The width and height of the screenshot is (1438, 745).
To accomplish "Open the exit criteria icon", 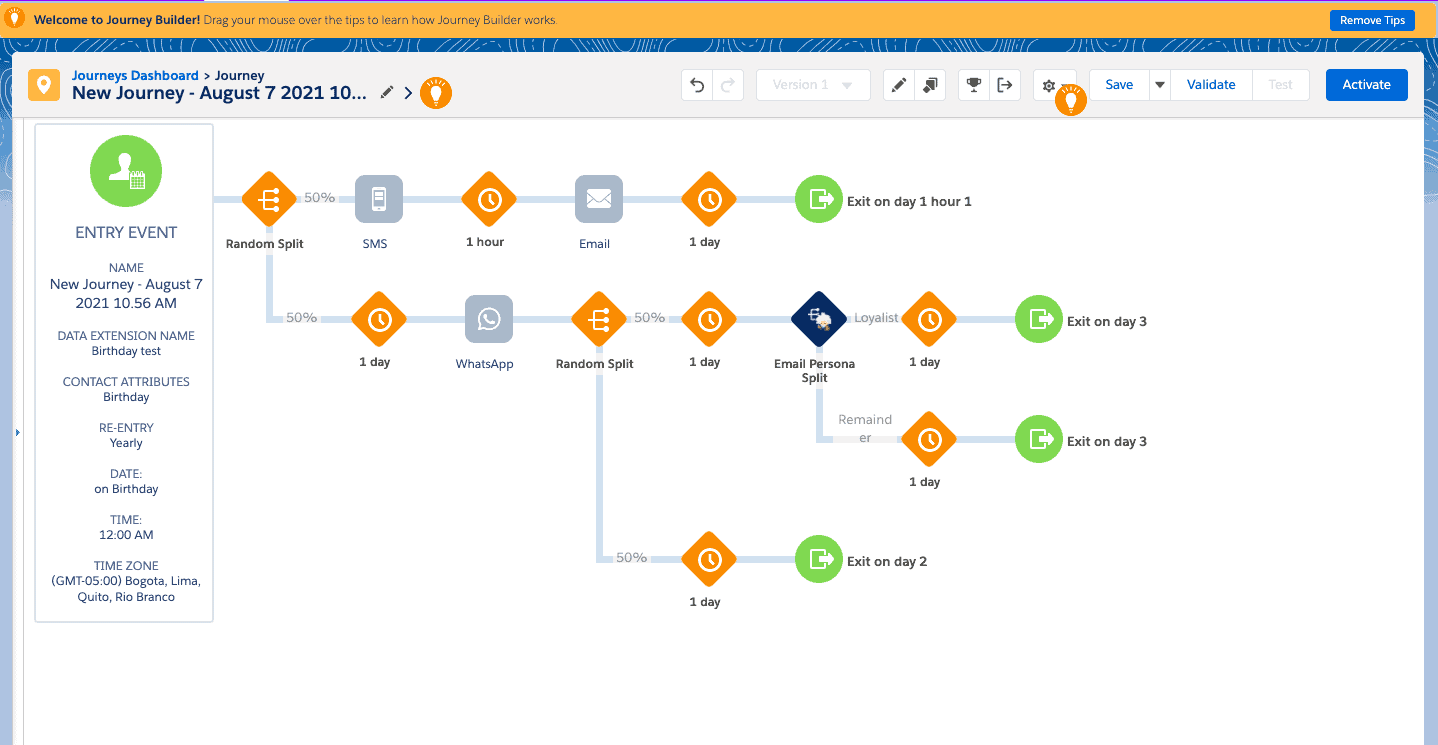I will (x=1004, y=85).
